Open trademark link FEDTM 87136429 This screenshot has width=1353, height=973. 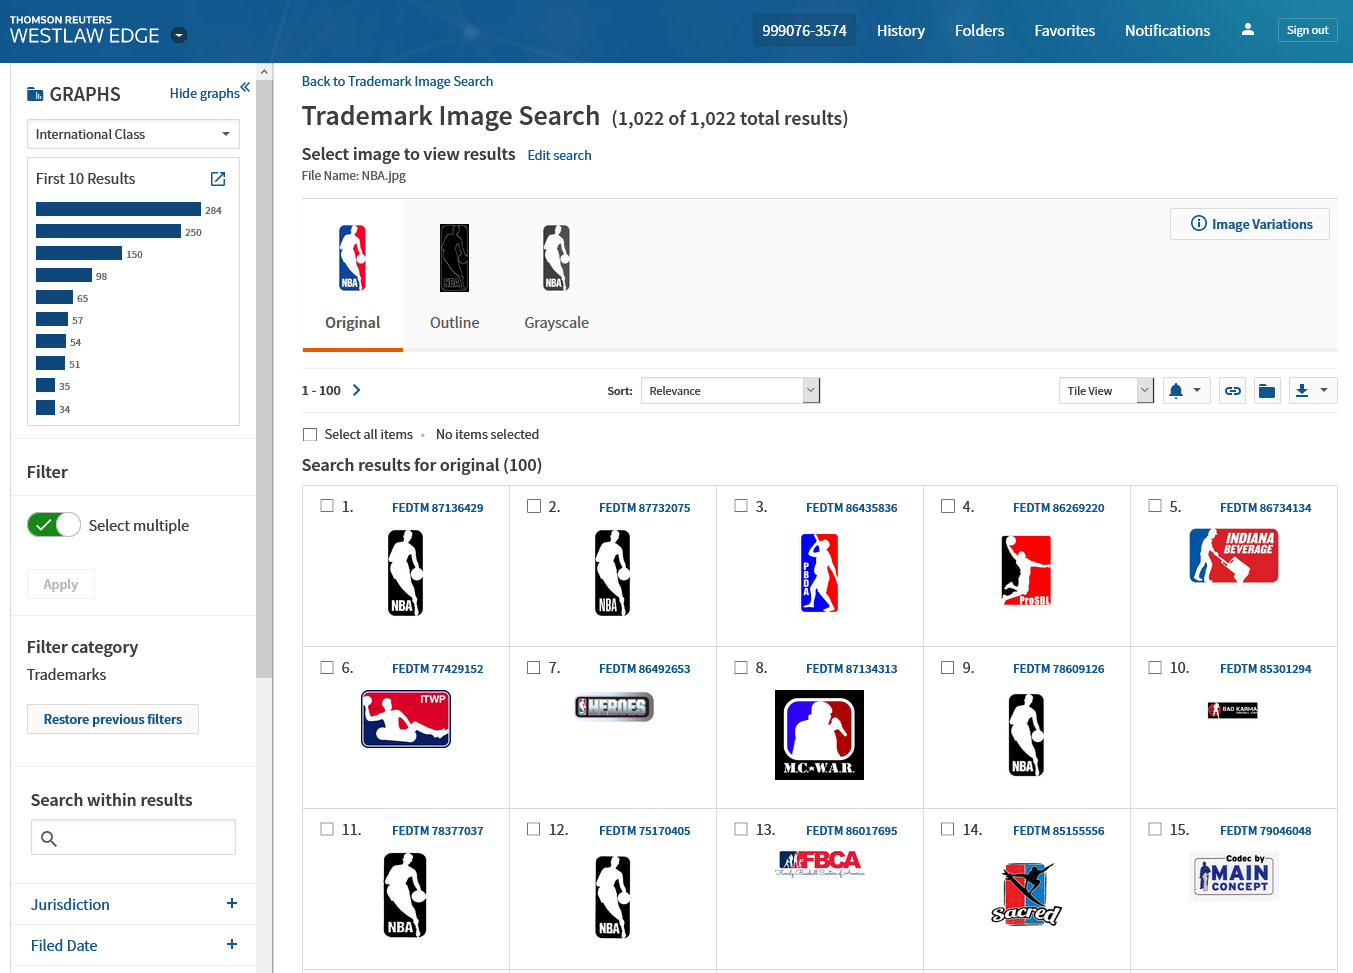(437, 508)
